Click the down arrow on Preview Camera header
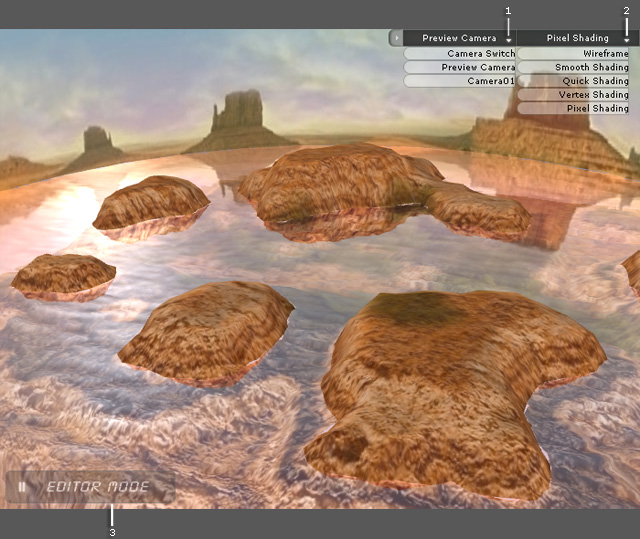 pos(509,39)
